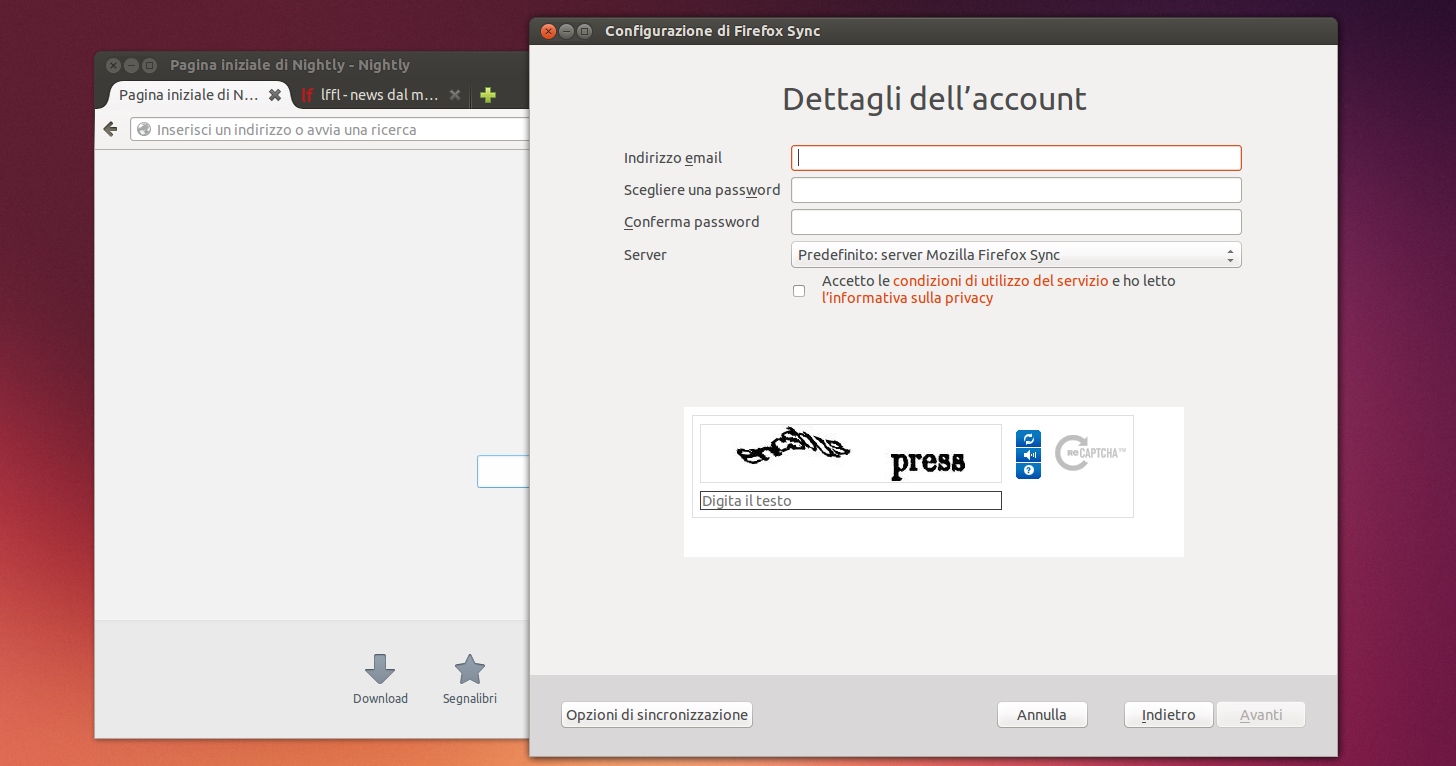Open 'condizioni di utilizzo del servizio' link
Image resolution: width=1456 pixels, height=766 pixels.
tap(1000, 281)
